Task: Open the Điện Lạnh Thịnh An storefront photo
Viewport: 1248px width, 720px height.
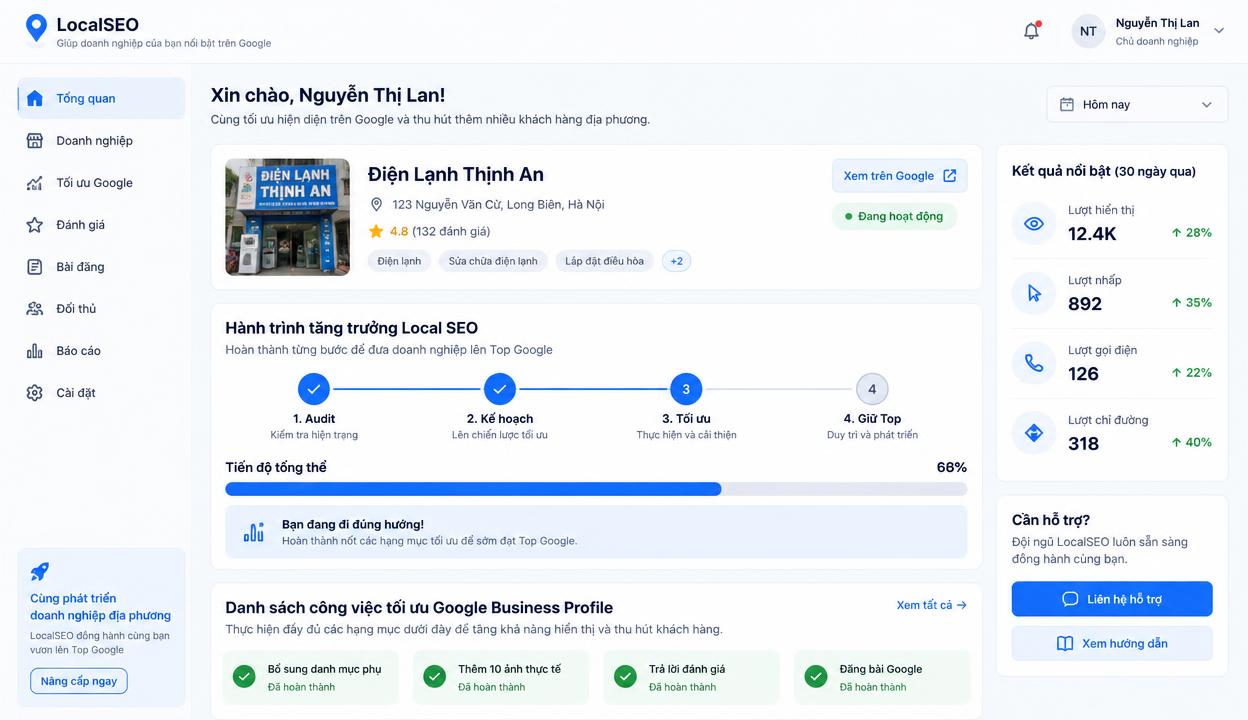Action: coord(288,217)
